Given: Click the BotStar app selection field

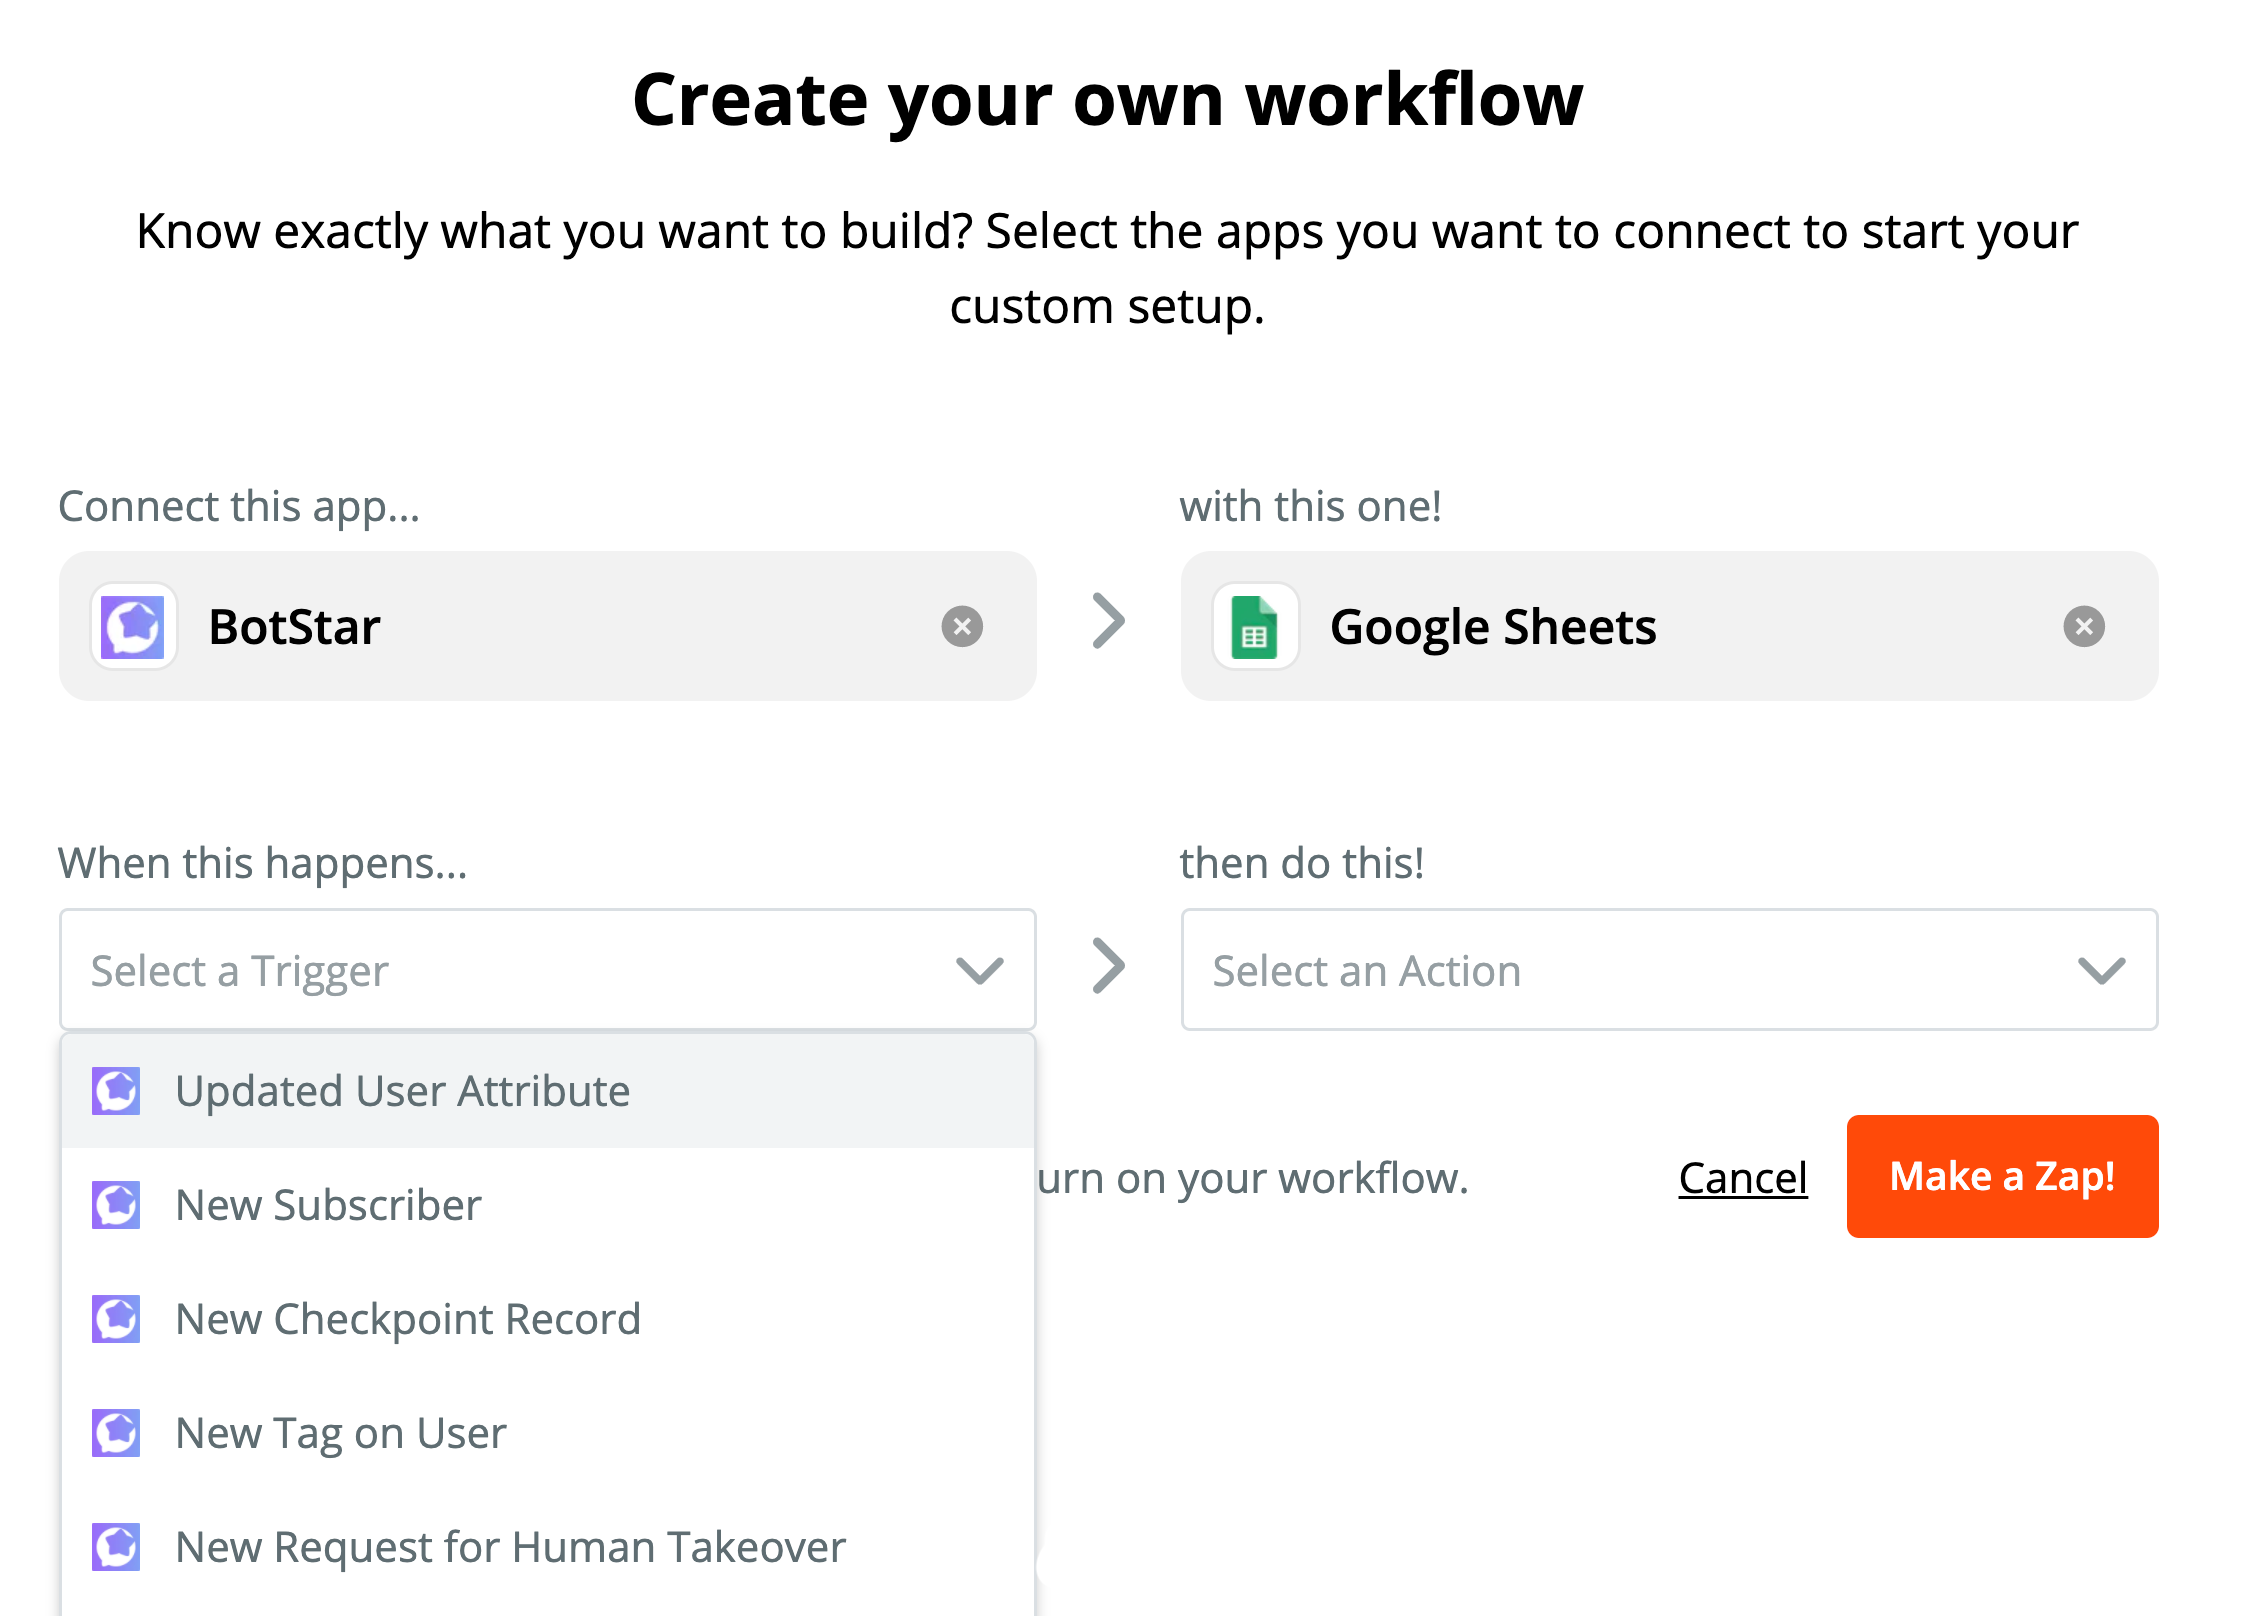Looking at the screenshot, I should pos(548,626).
